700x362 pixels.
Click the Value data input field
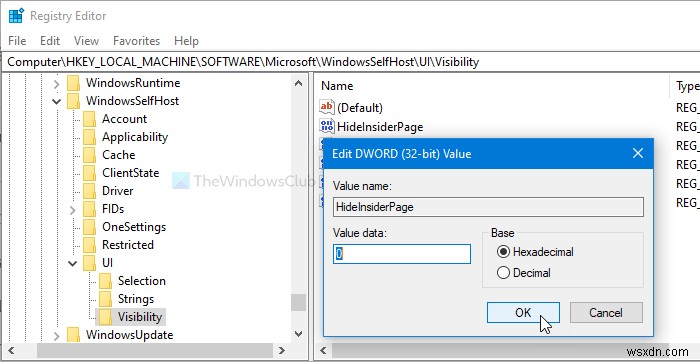402,254
